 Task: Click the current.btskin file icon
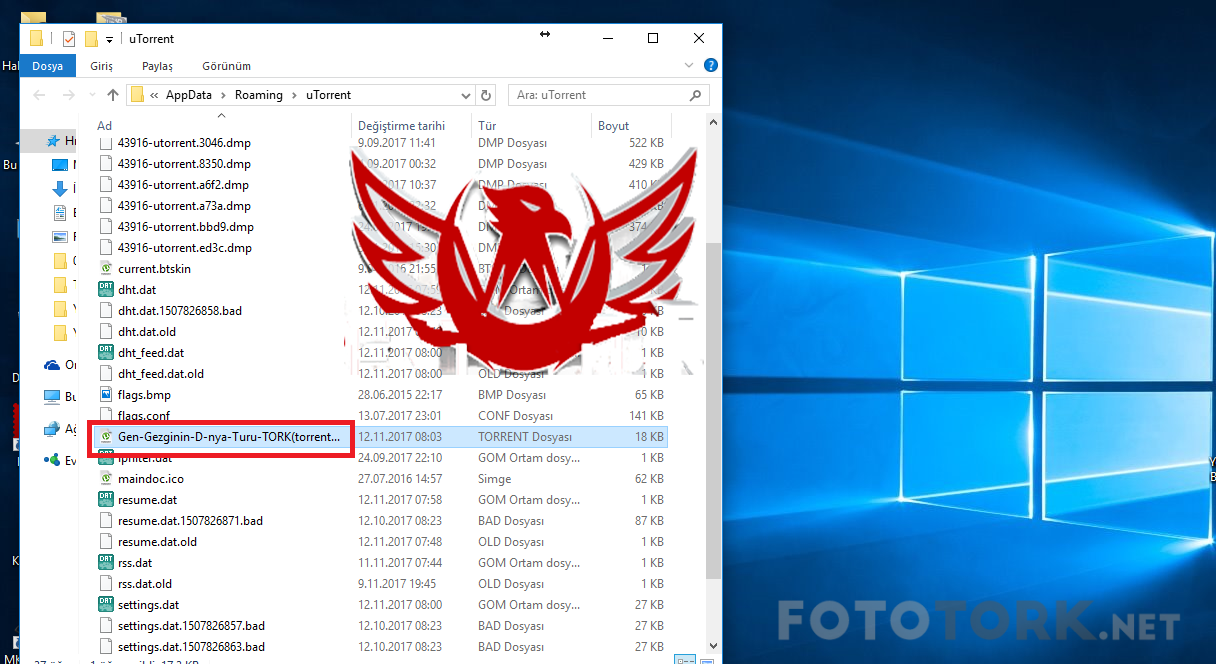coord(106,268)
